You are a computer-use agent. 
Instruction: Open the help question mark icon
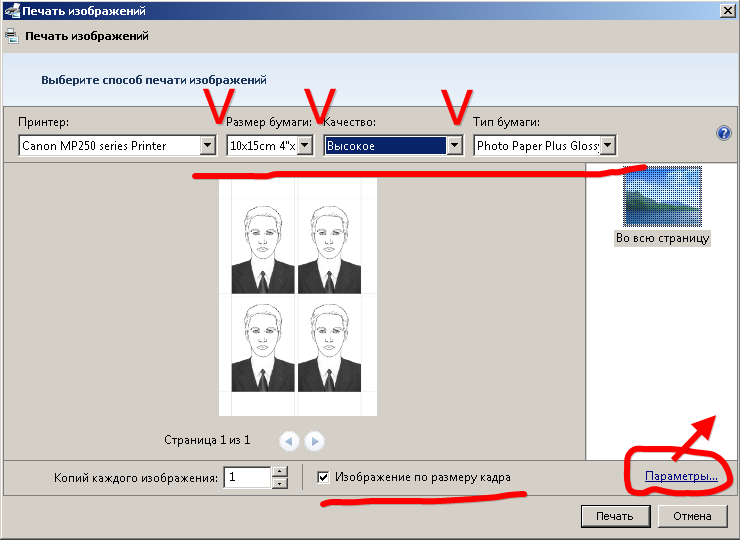coord(723,133)
